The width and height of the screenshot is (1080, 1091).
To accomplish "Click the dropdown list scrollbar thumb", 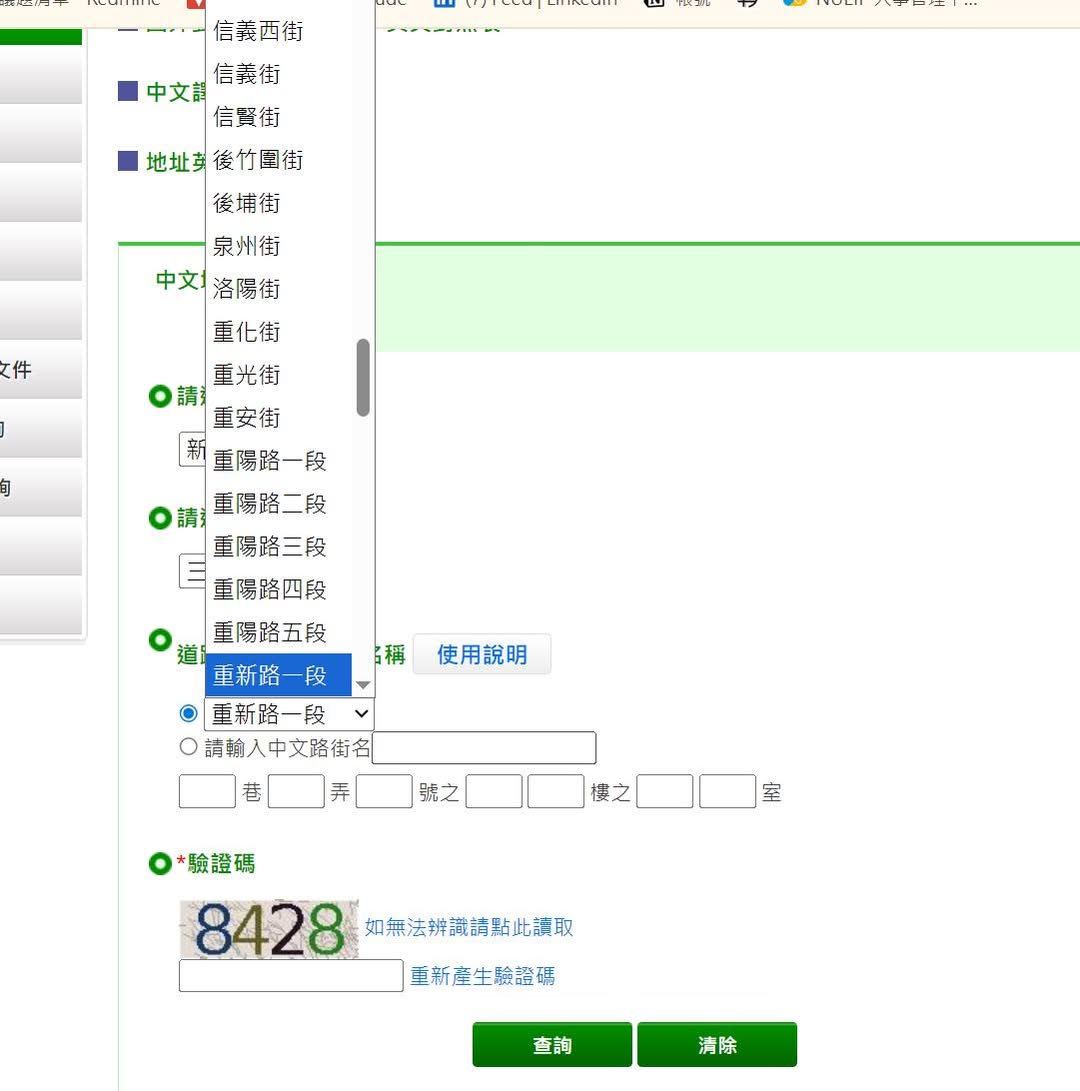I will pyautogui.click(x=363, y=378).
